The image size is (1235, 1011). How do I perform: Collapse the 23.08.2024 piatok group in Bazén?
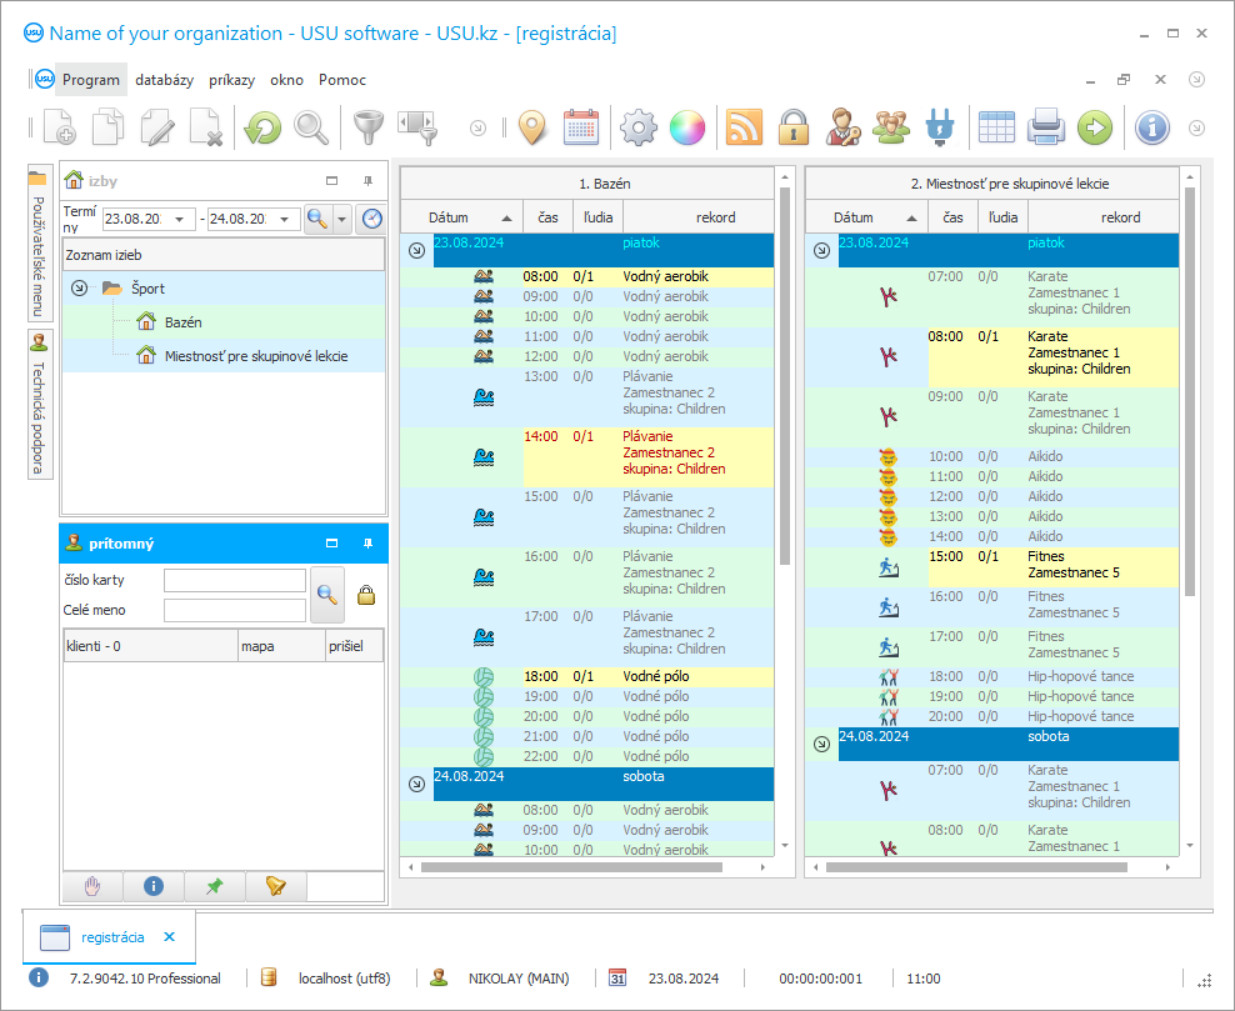(x=417, y=250)
